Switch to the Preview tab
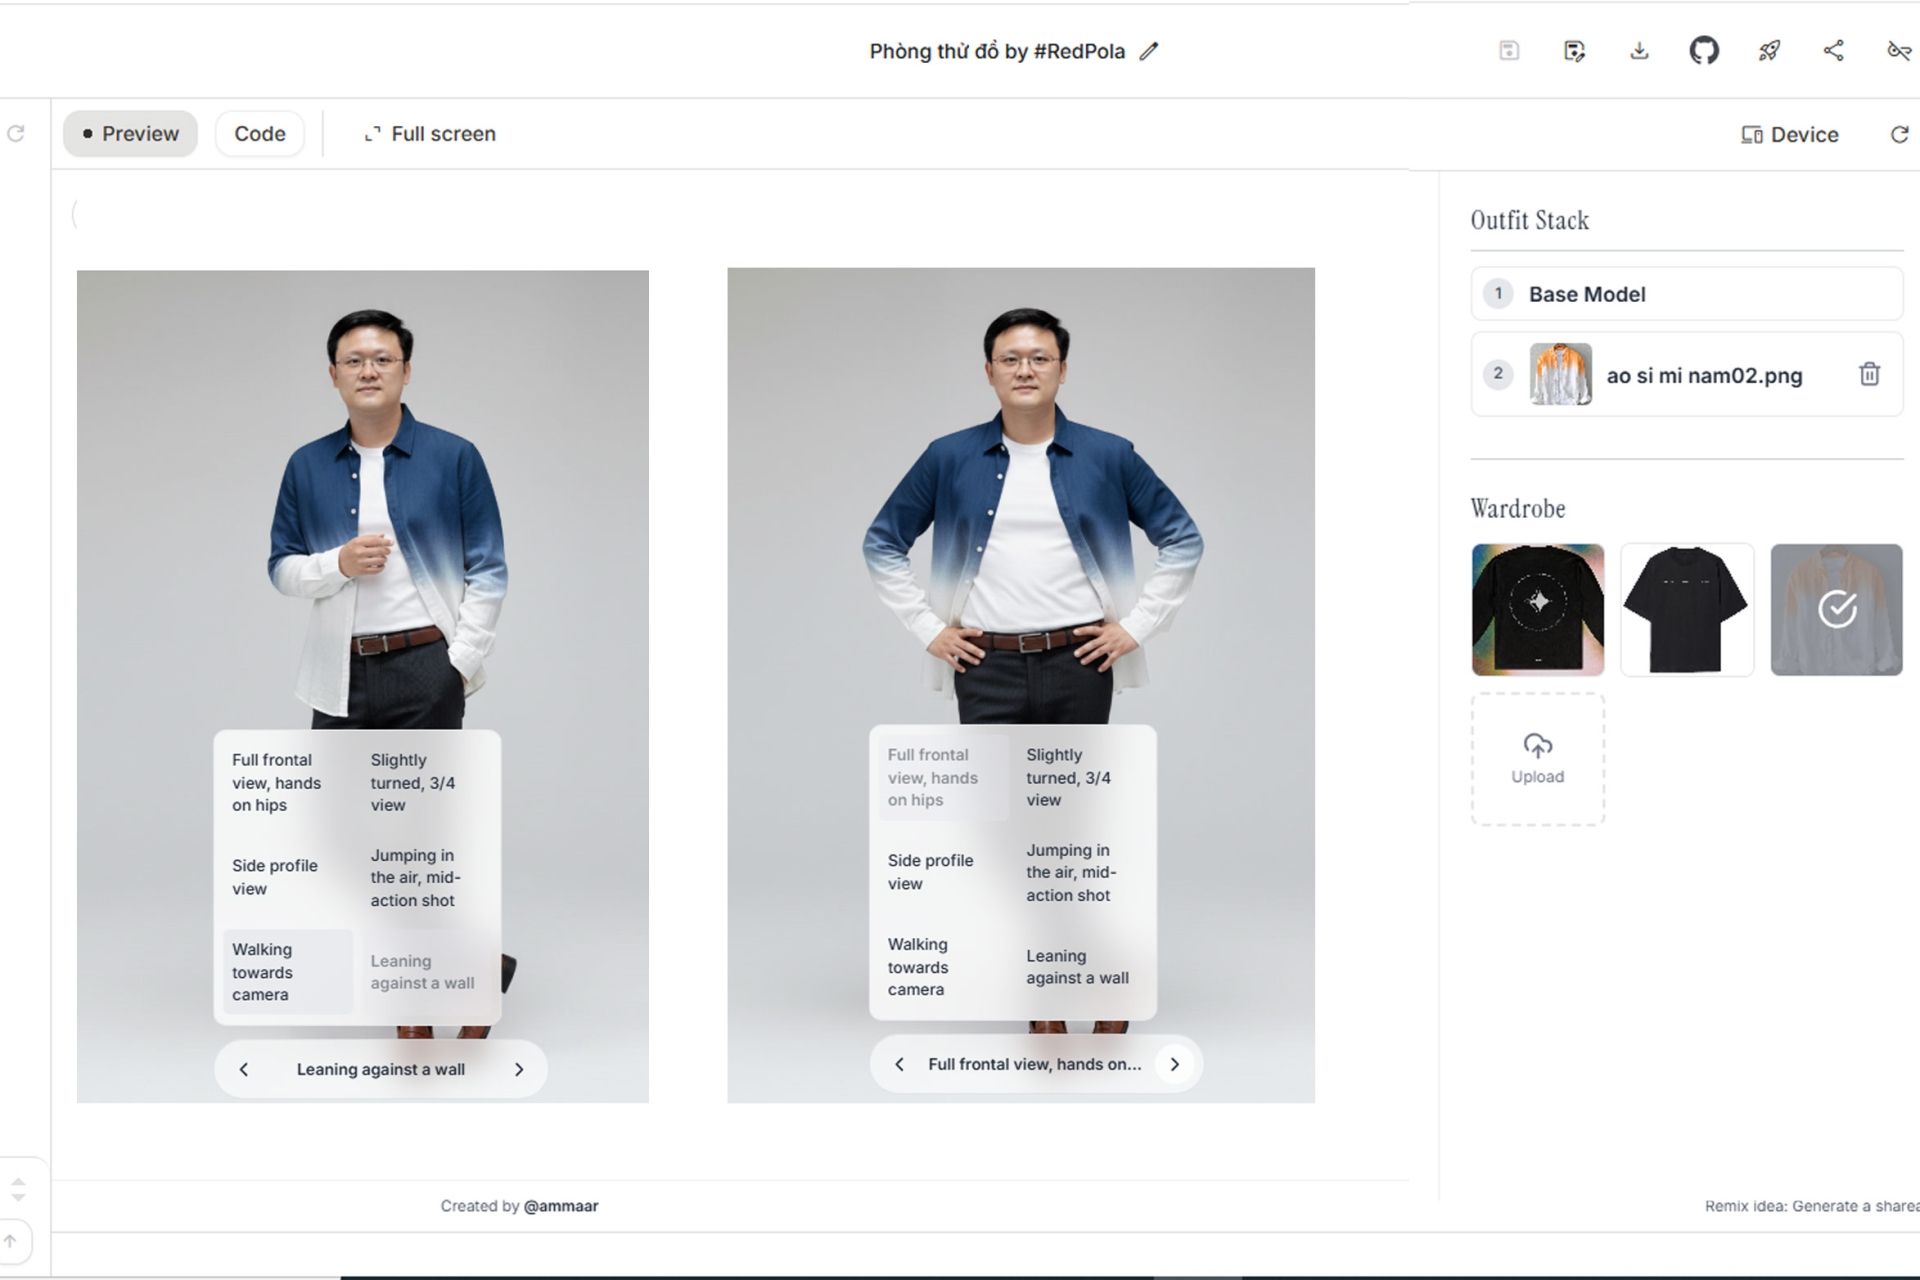Screen dimensions: 1920x1280 [x=130, y=134]
